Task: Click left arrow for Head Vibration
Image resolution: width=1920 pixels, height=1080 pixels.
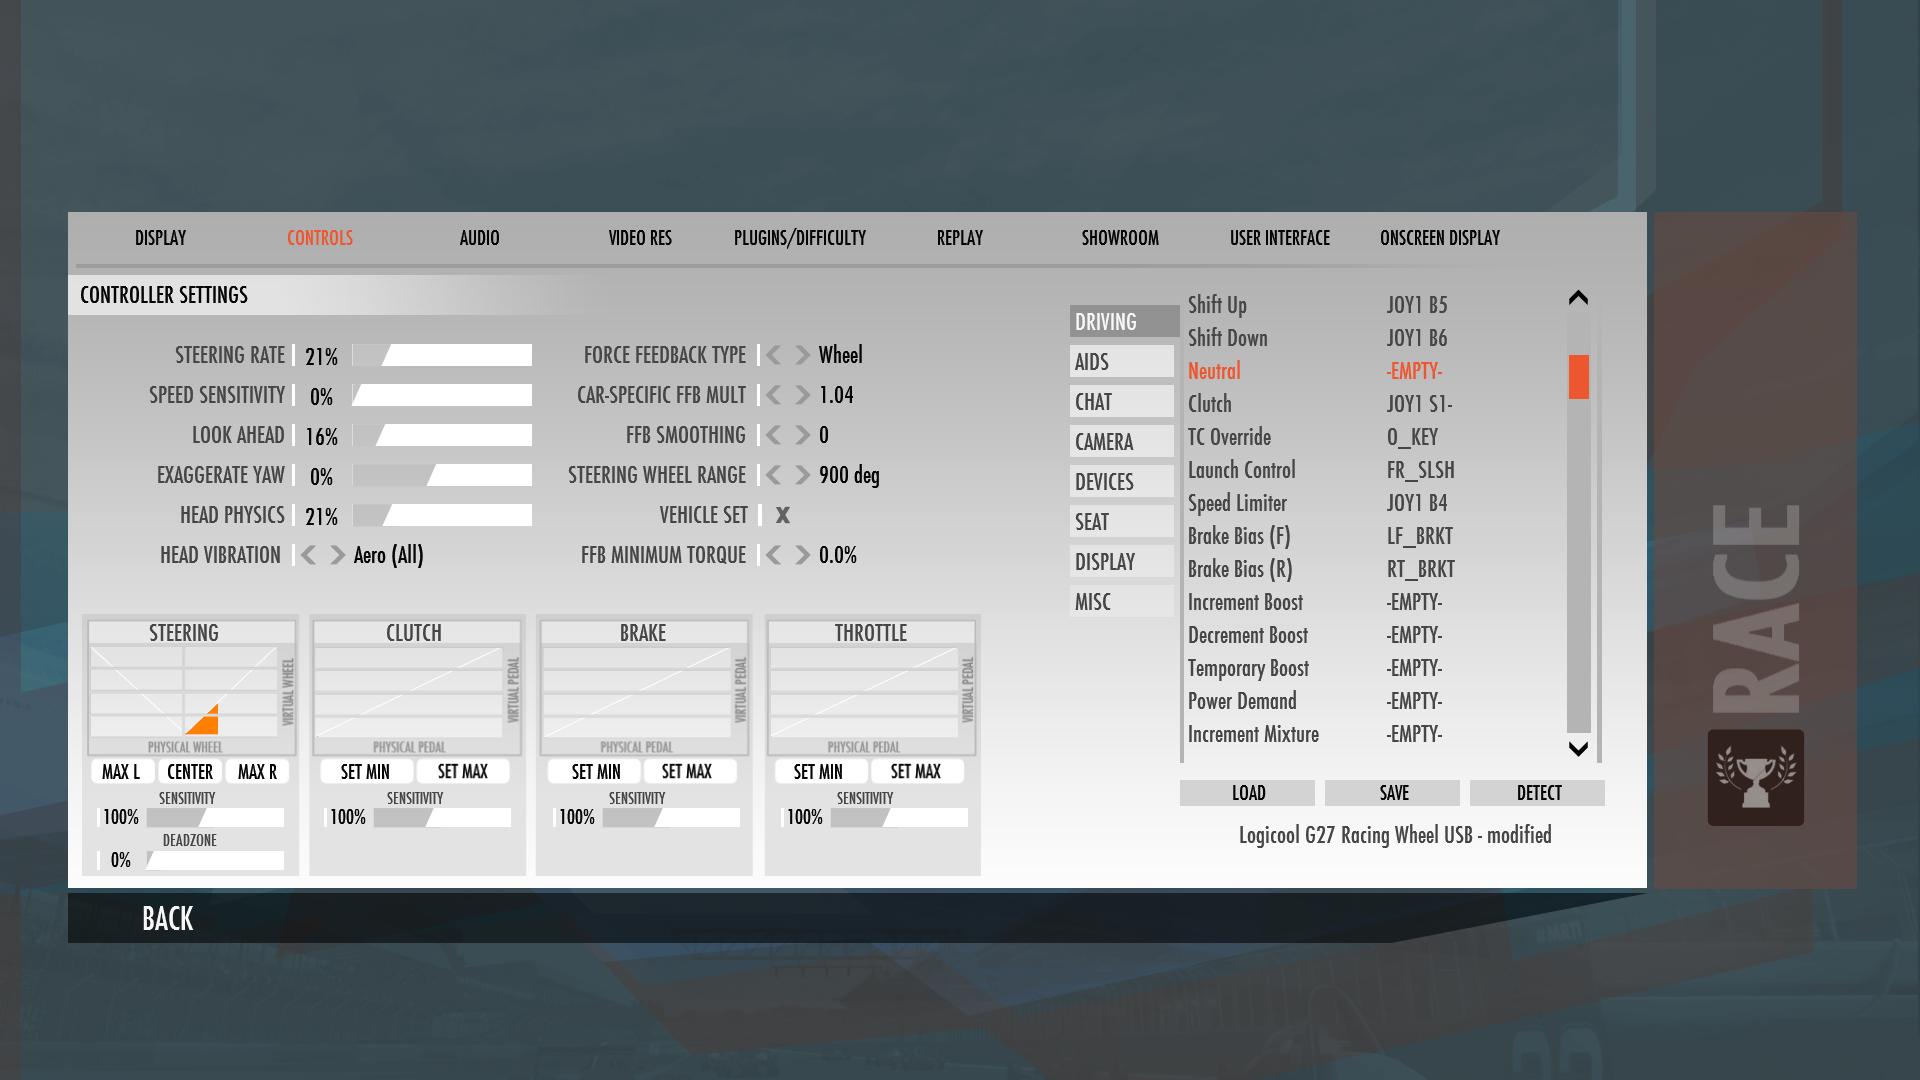Action: click(x=309, y=555)
